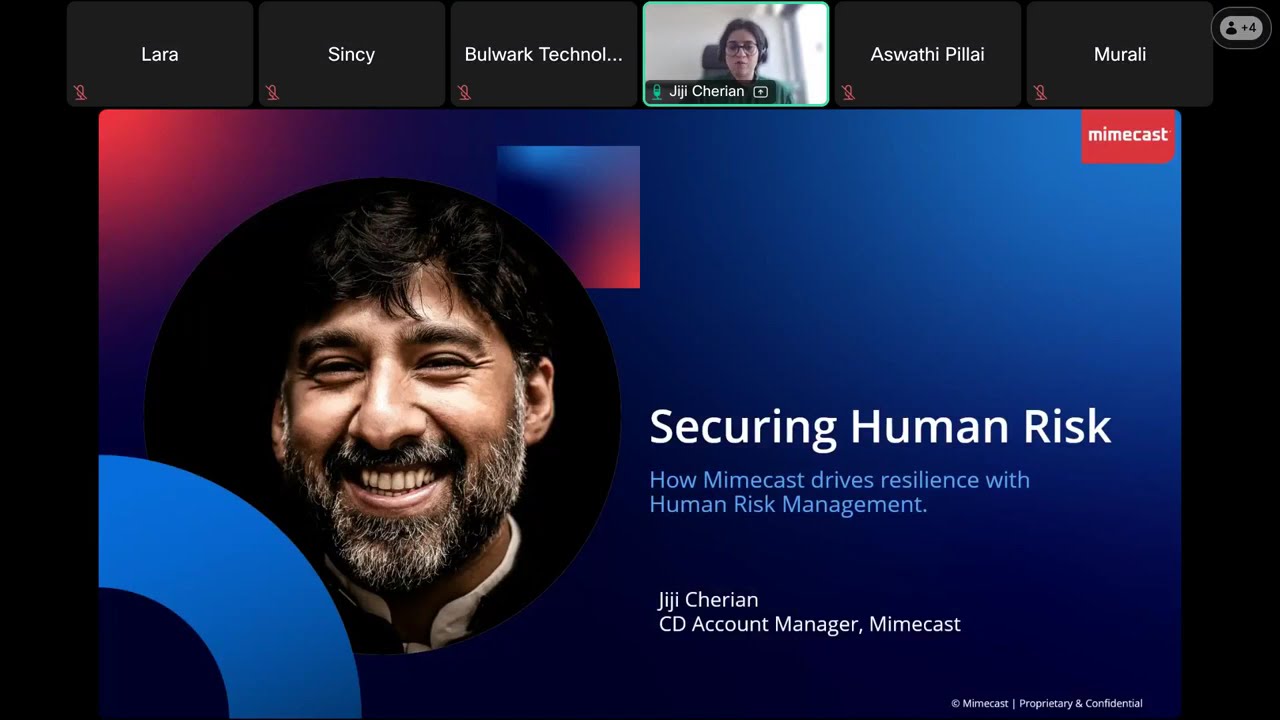Select the Bulwark Technol... participant tile

[x=544, y=54]
